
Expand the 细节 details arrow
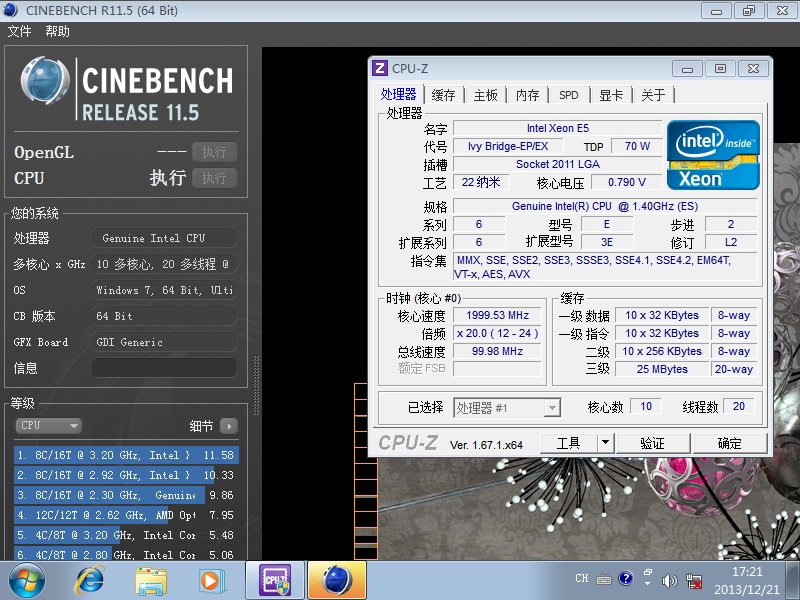pyautogui.click(x=229, y=426)
